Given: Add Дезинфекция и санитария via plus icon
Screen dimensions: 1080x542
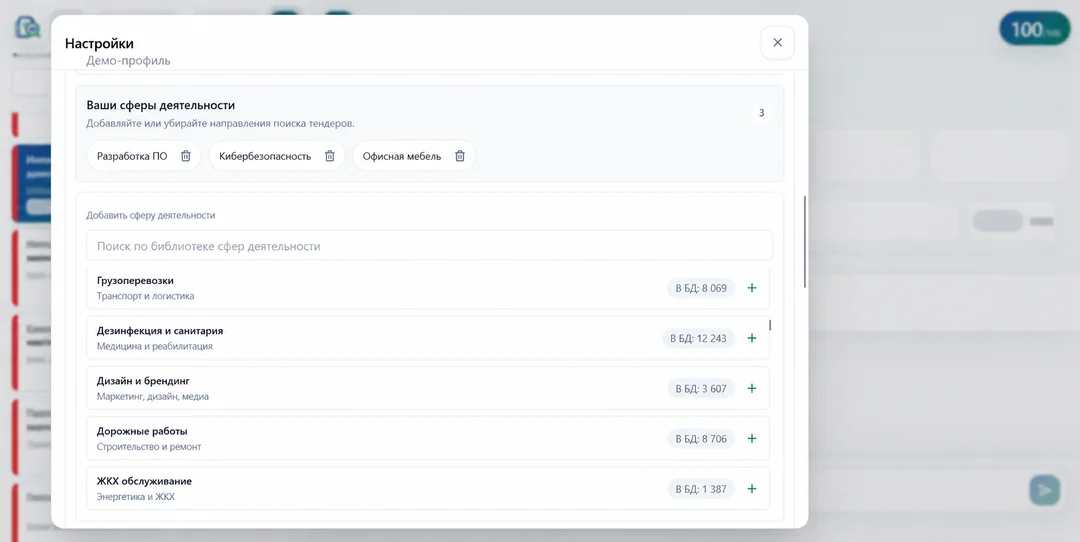Looking at the screenshot, I should [752, 338].
